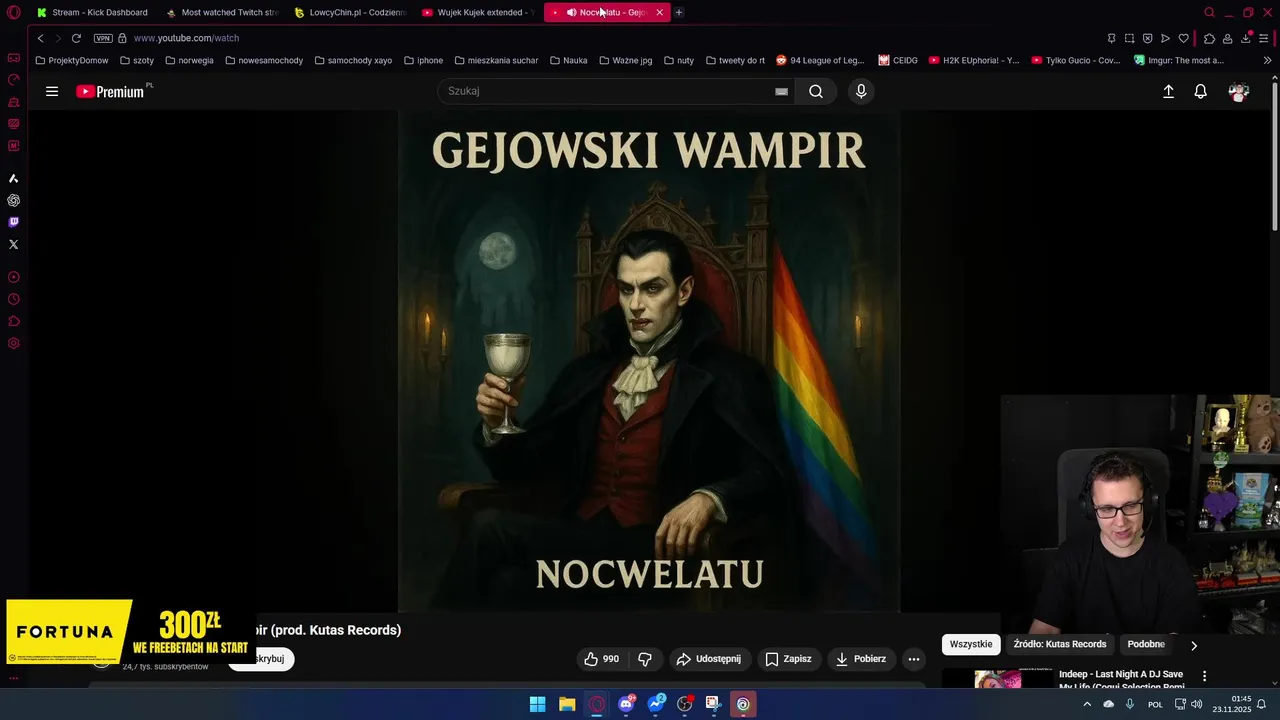Open options for the Indeep Last Night video
This screenshot has height=720, width=1280.
coord(1205,676)
